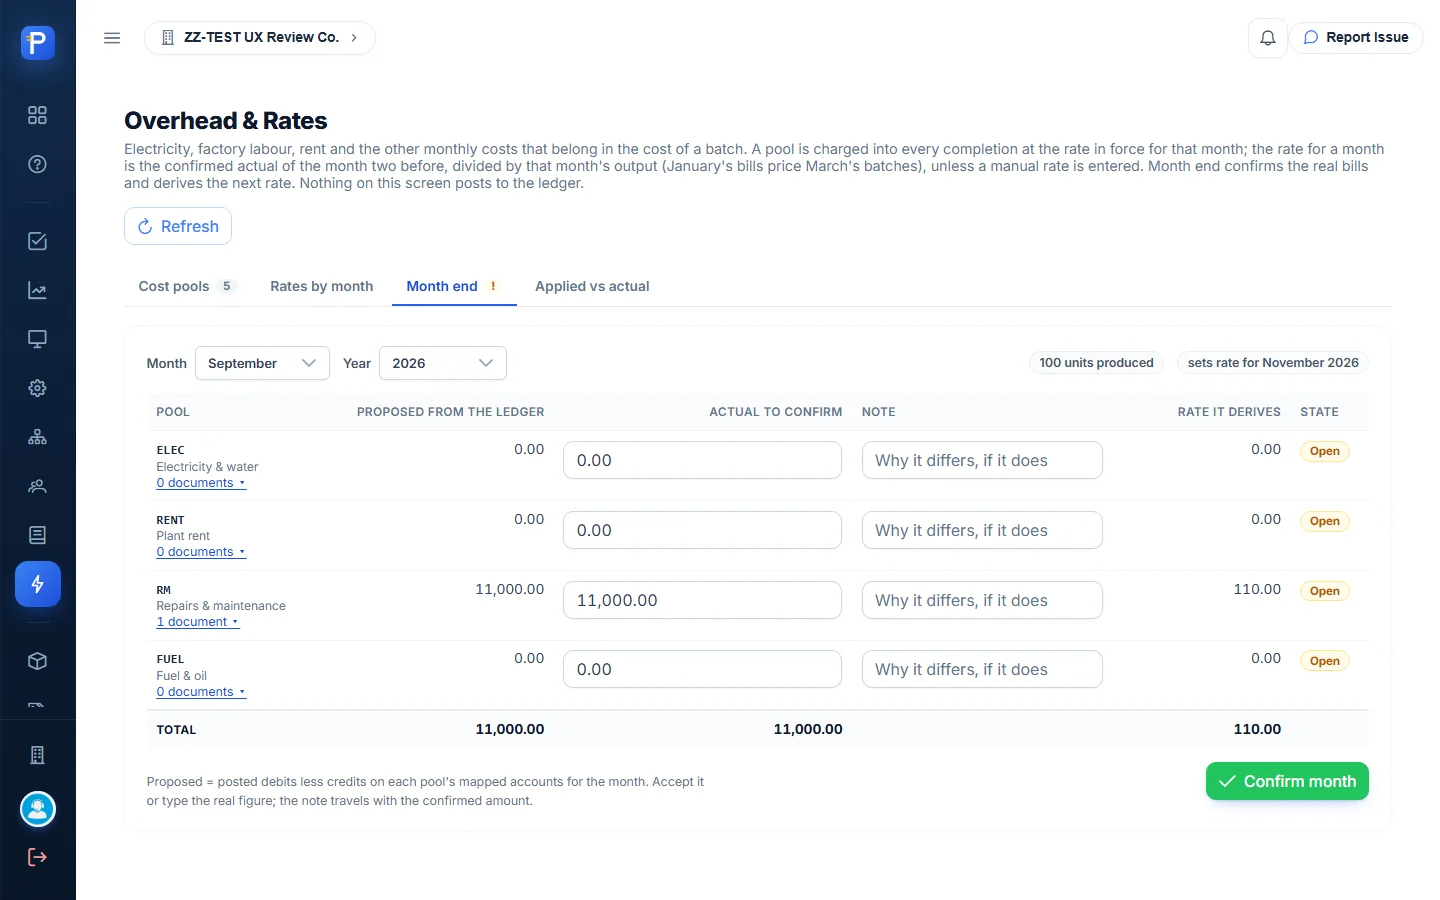The height and width of the screenshot is (900, 1440).
Task: Focus the RENT actual to confirm field
Action: click(x=702, y=530)
